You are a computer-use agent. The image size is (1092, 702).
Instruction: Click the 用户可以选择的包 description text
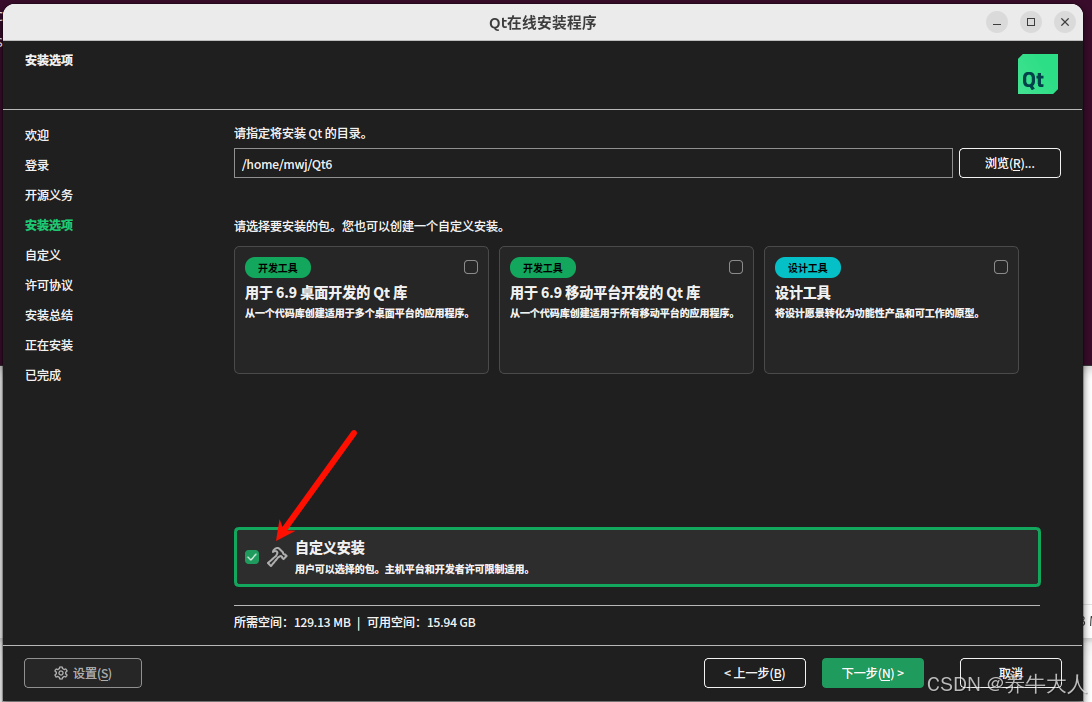414,569
